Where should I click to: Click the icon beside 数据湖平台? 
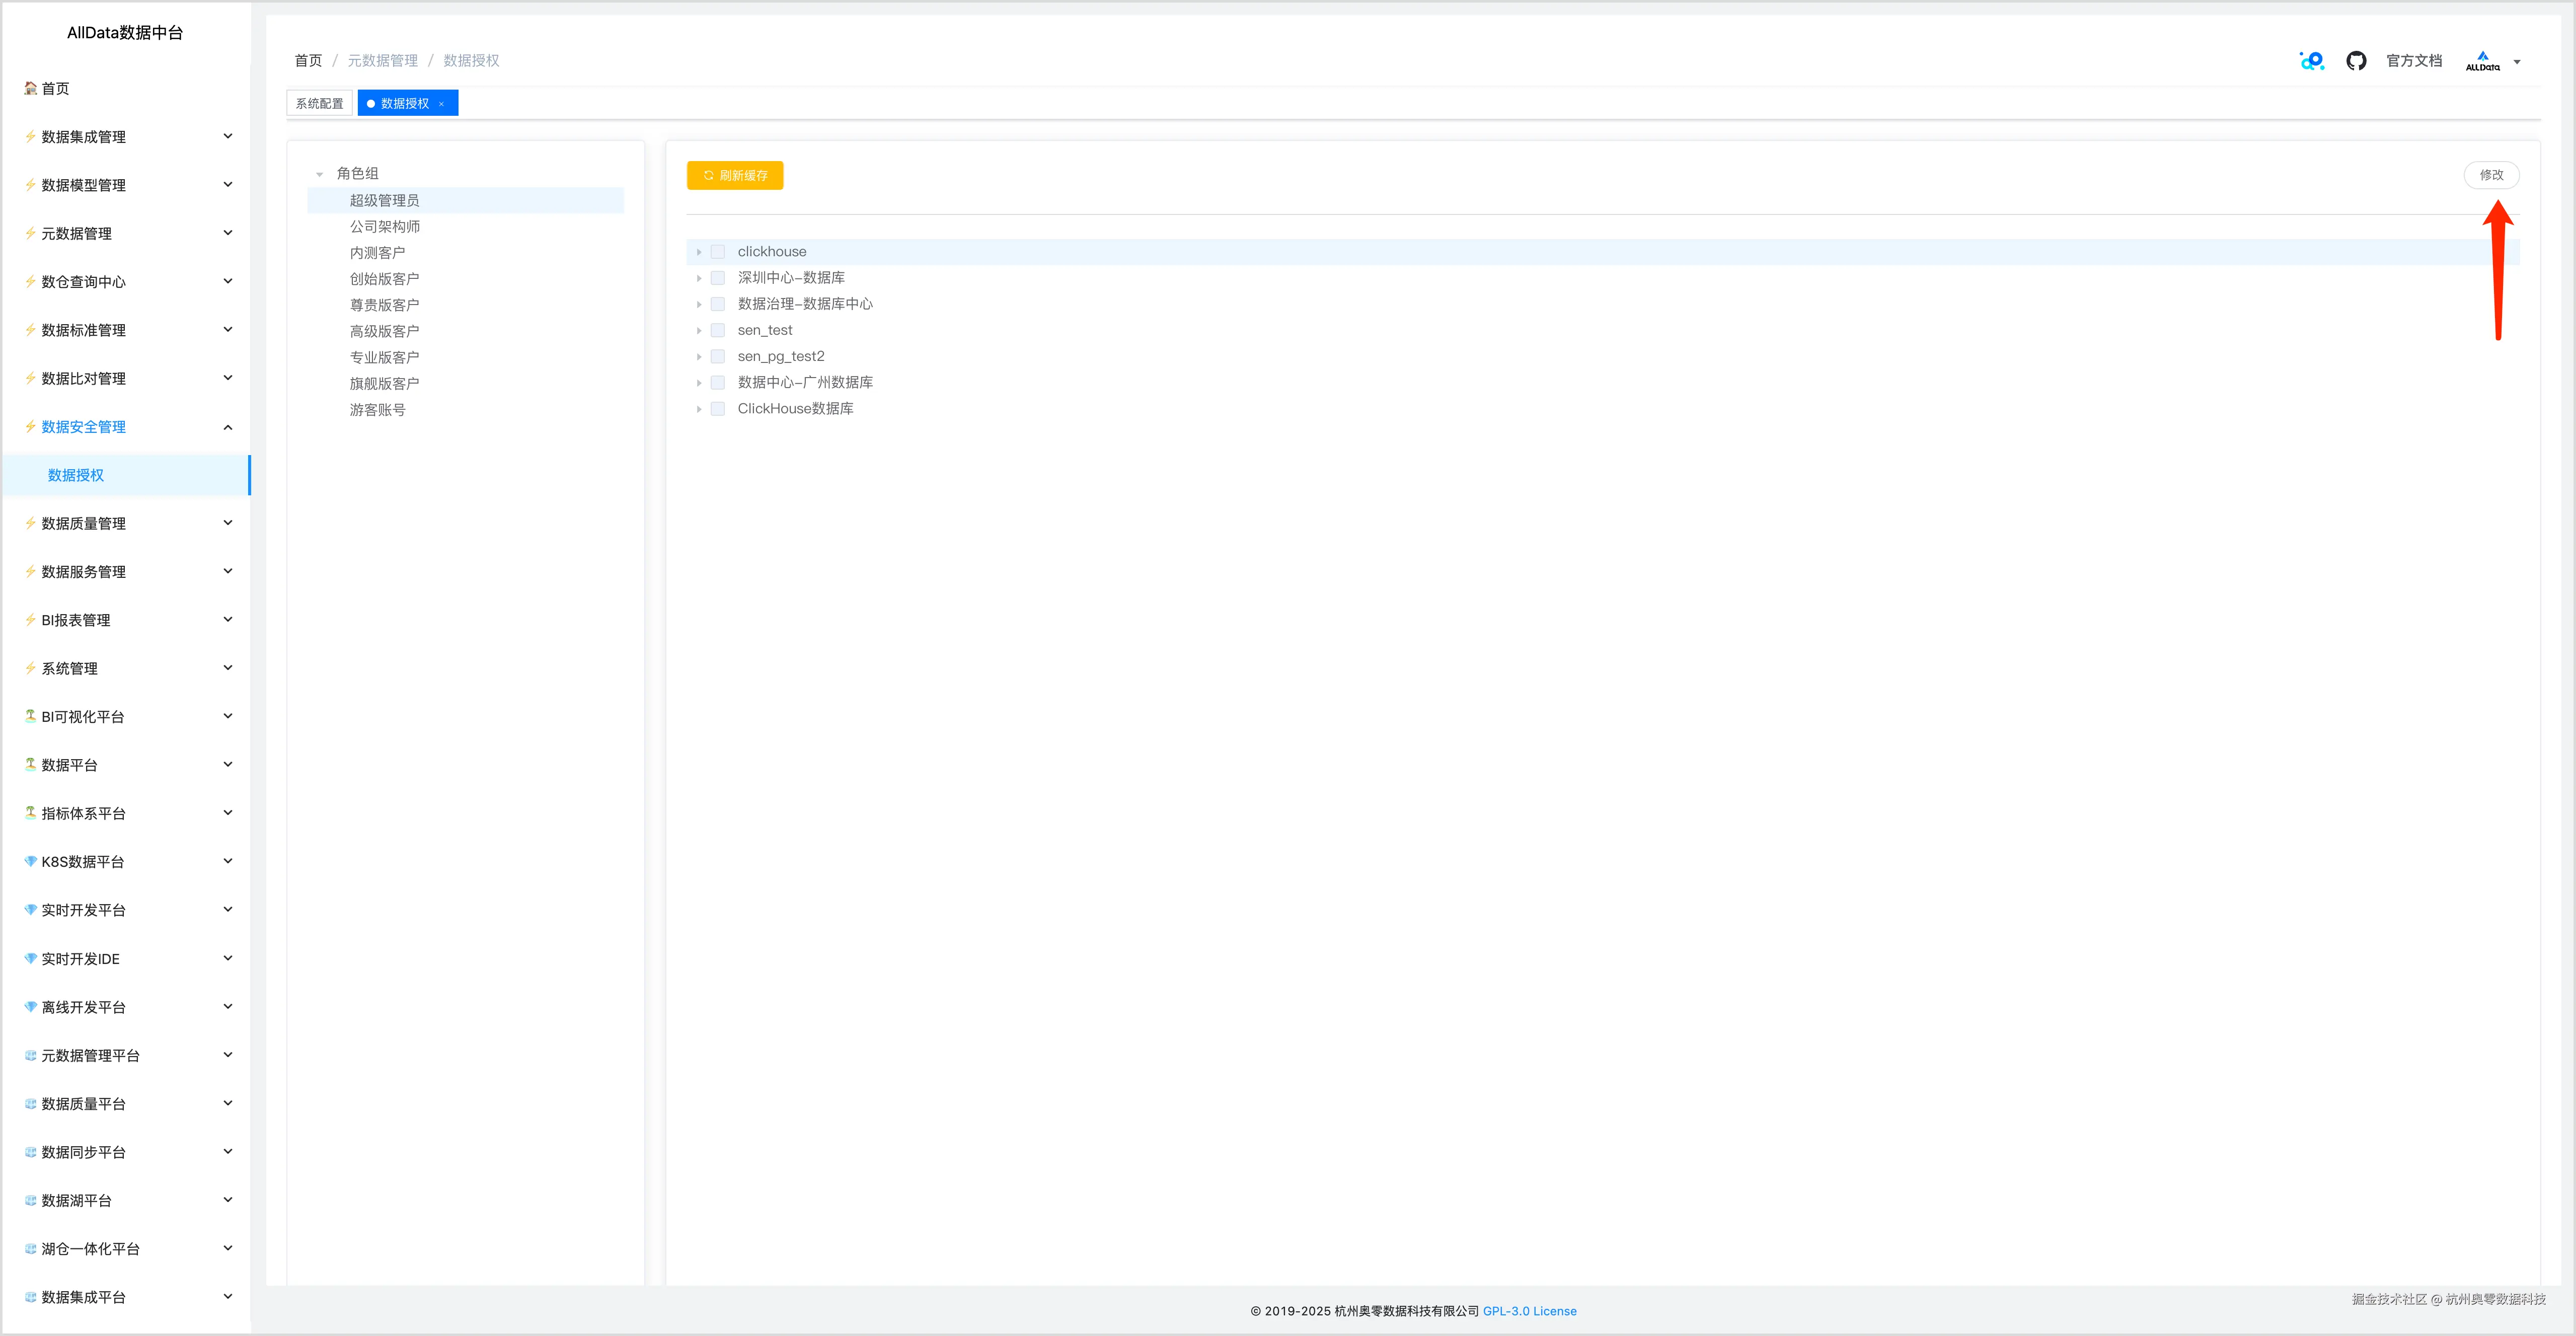coord(31,1200)
